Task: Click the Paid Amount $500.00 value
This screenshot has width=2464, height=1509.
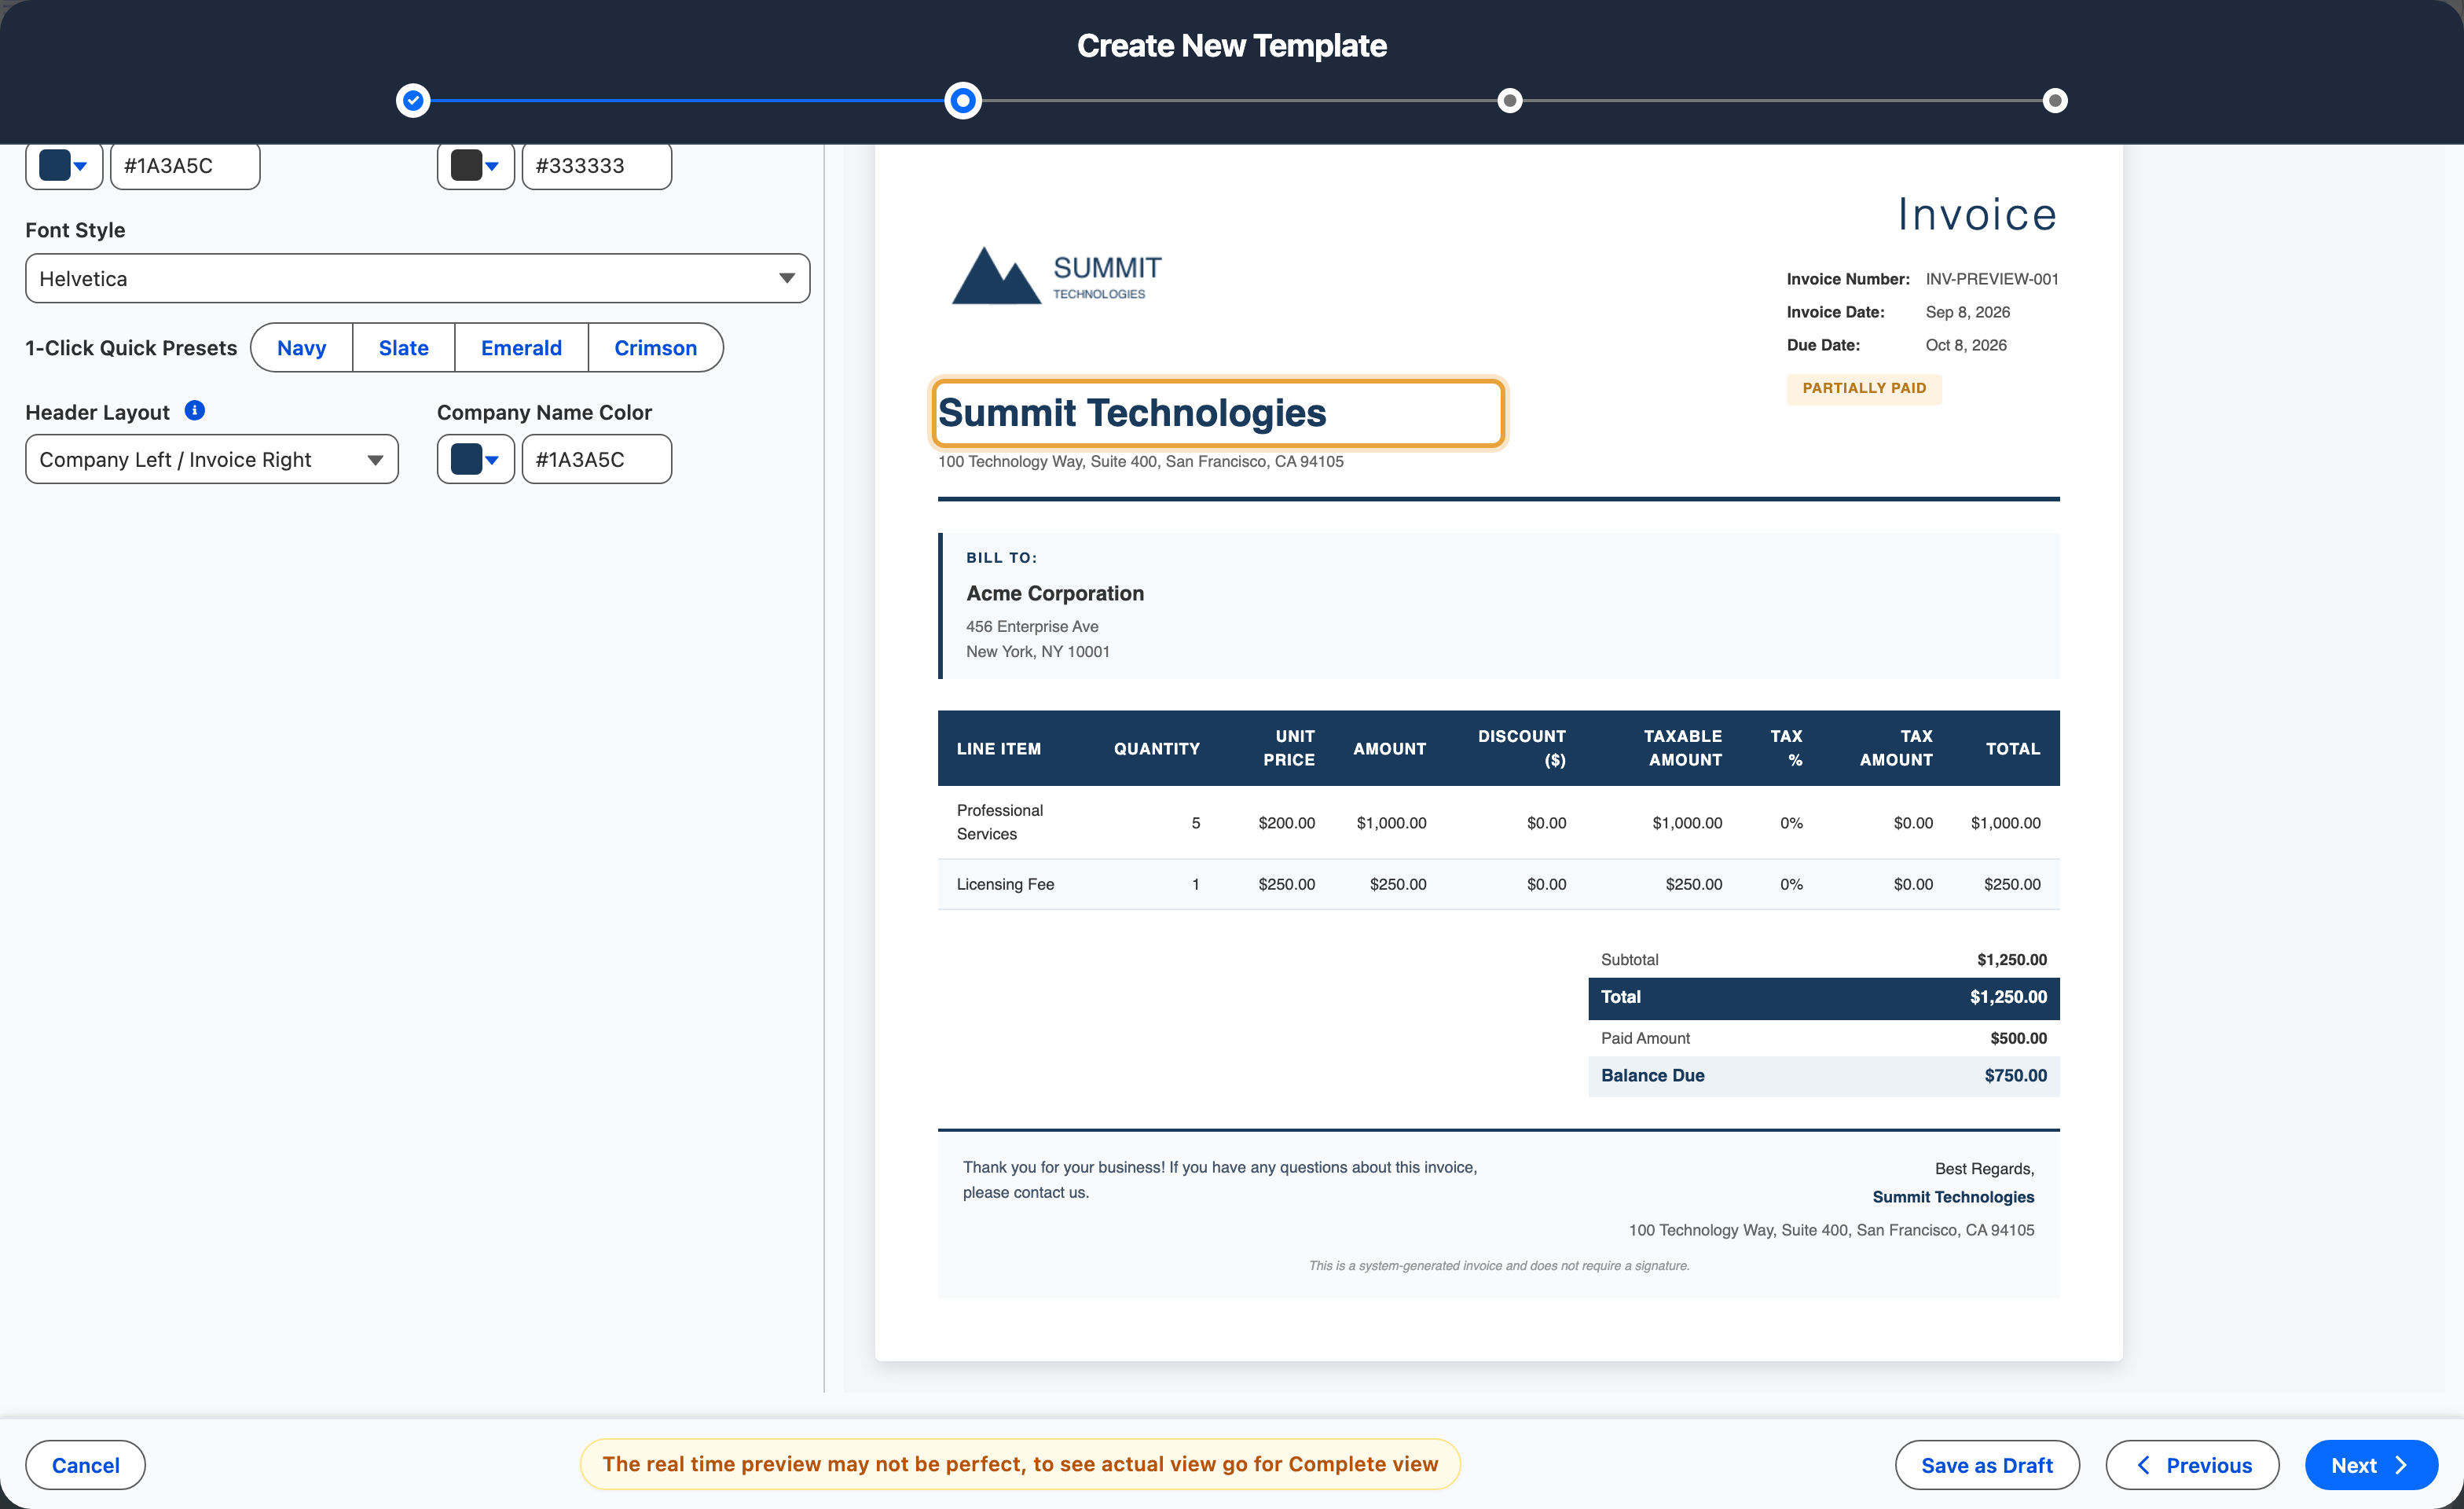Action: [2018, 1038]
